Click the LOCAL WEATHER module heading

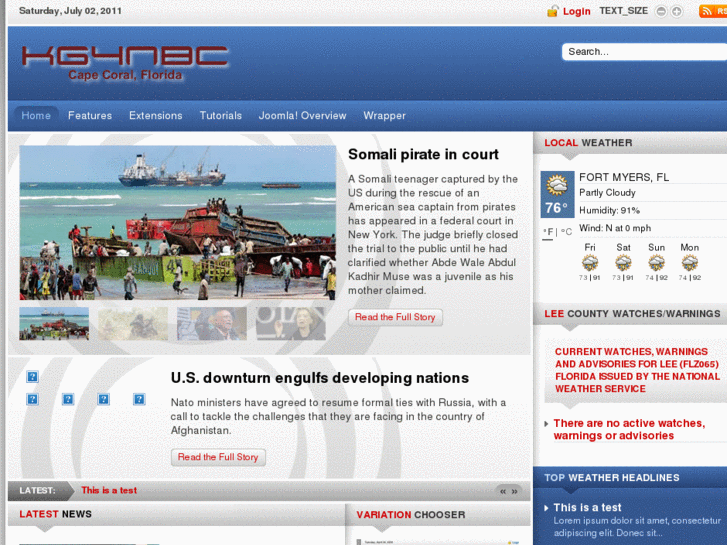coord(588,143)
